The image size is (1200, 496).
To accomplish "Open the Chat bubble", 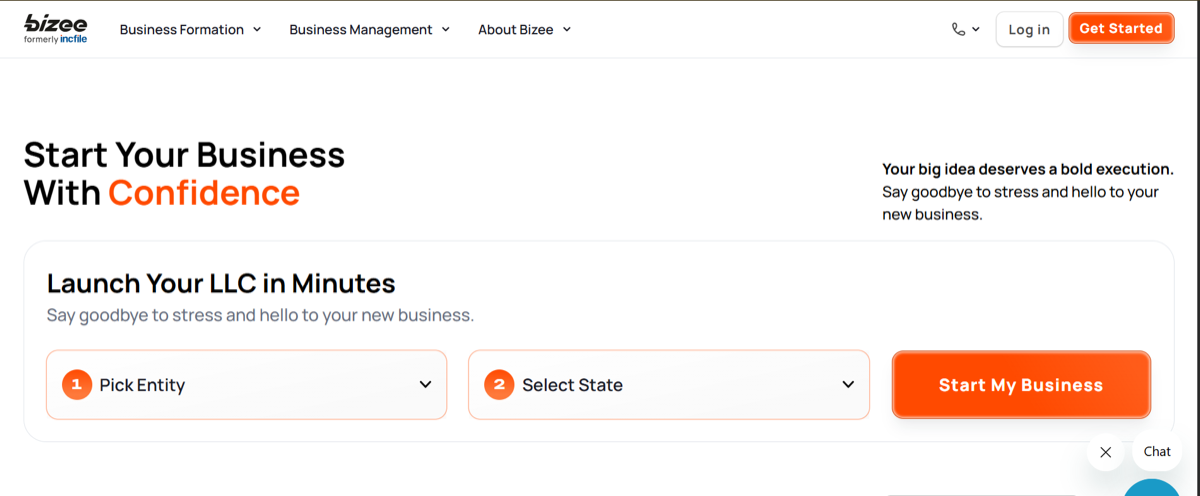I will pos(1157,451).
